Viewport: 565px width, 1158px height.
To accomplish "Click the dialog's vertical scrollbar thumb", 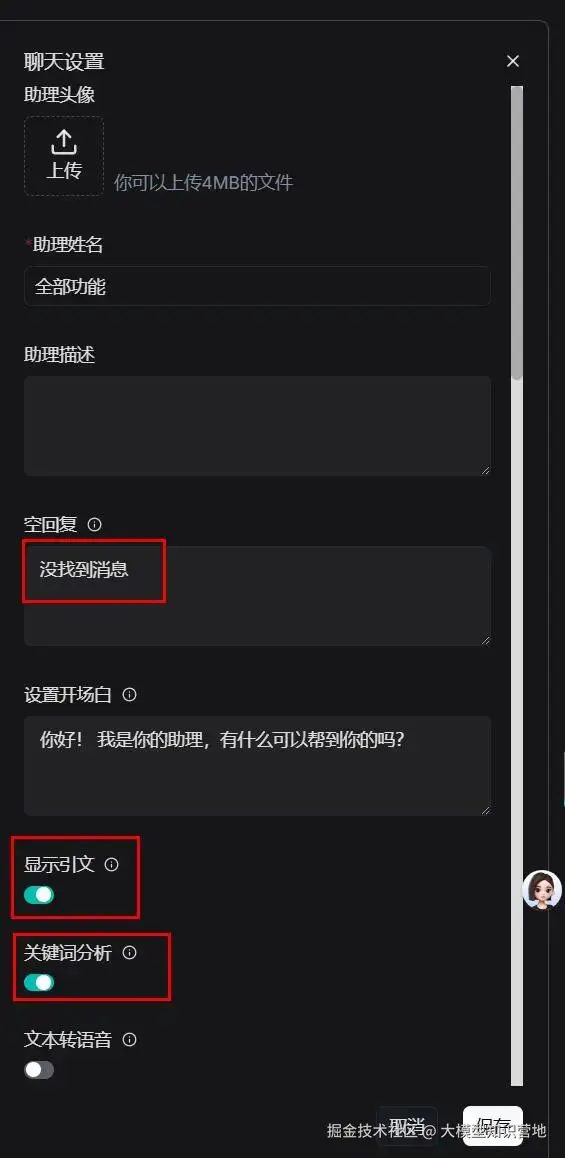I will [x=517, y=233].
